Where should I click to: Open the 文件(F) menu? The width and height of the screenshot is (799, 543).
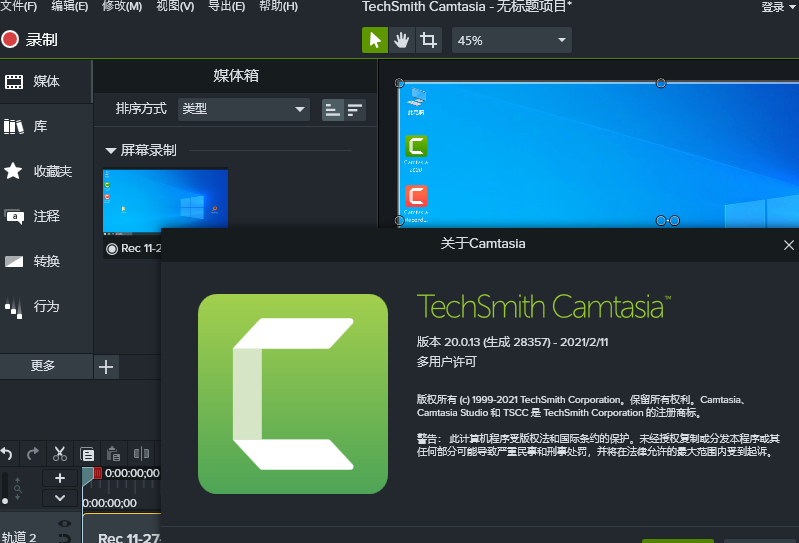pyautogui.click(x=18, y=6)
